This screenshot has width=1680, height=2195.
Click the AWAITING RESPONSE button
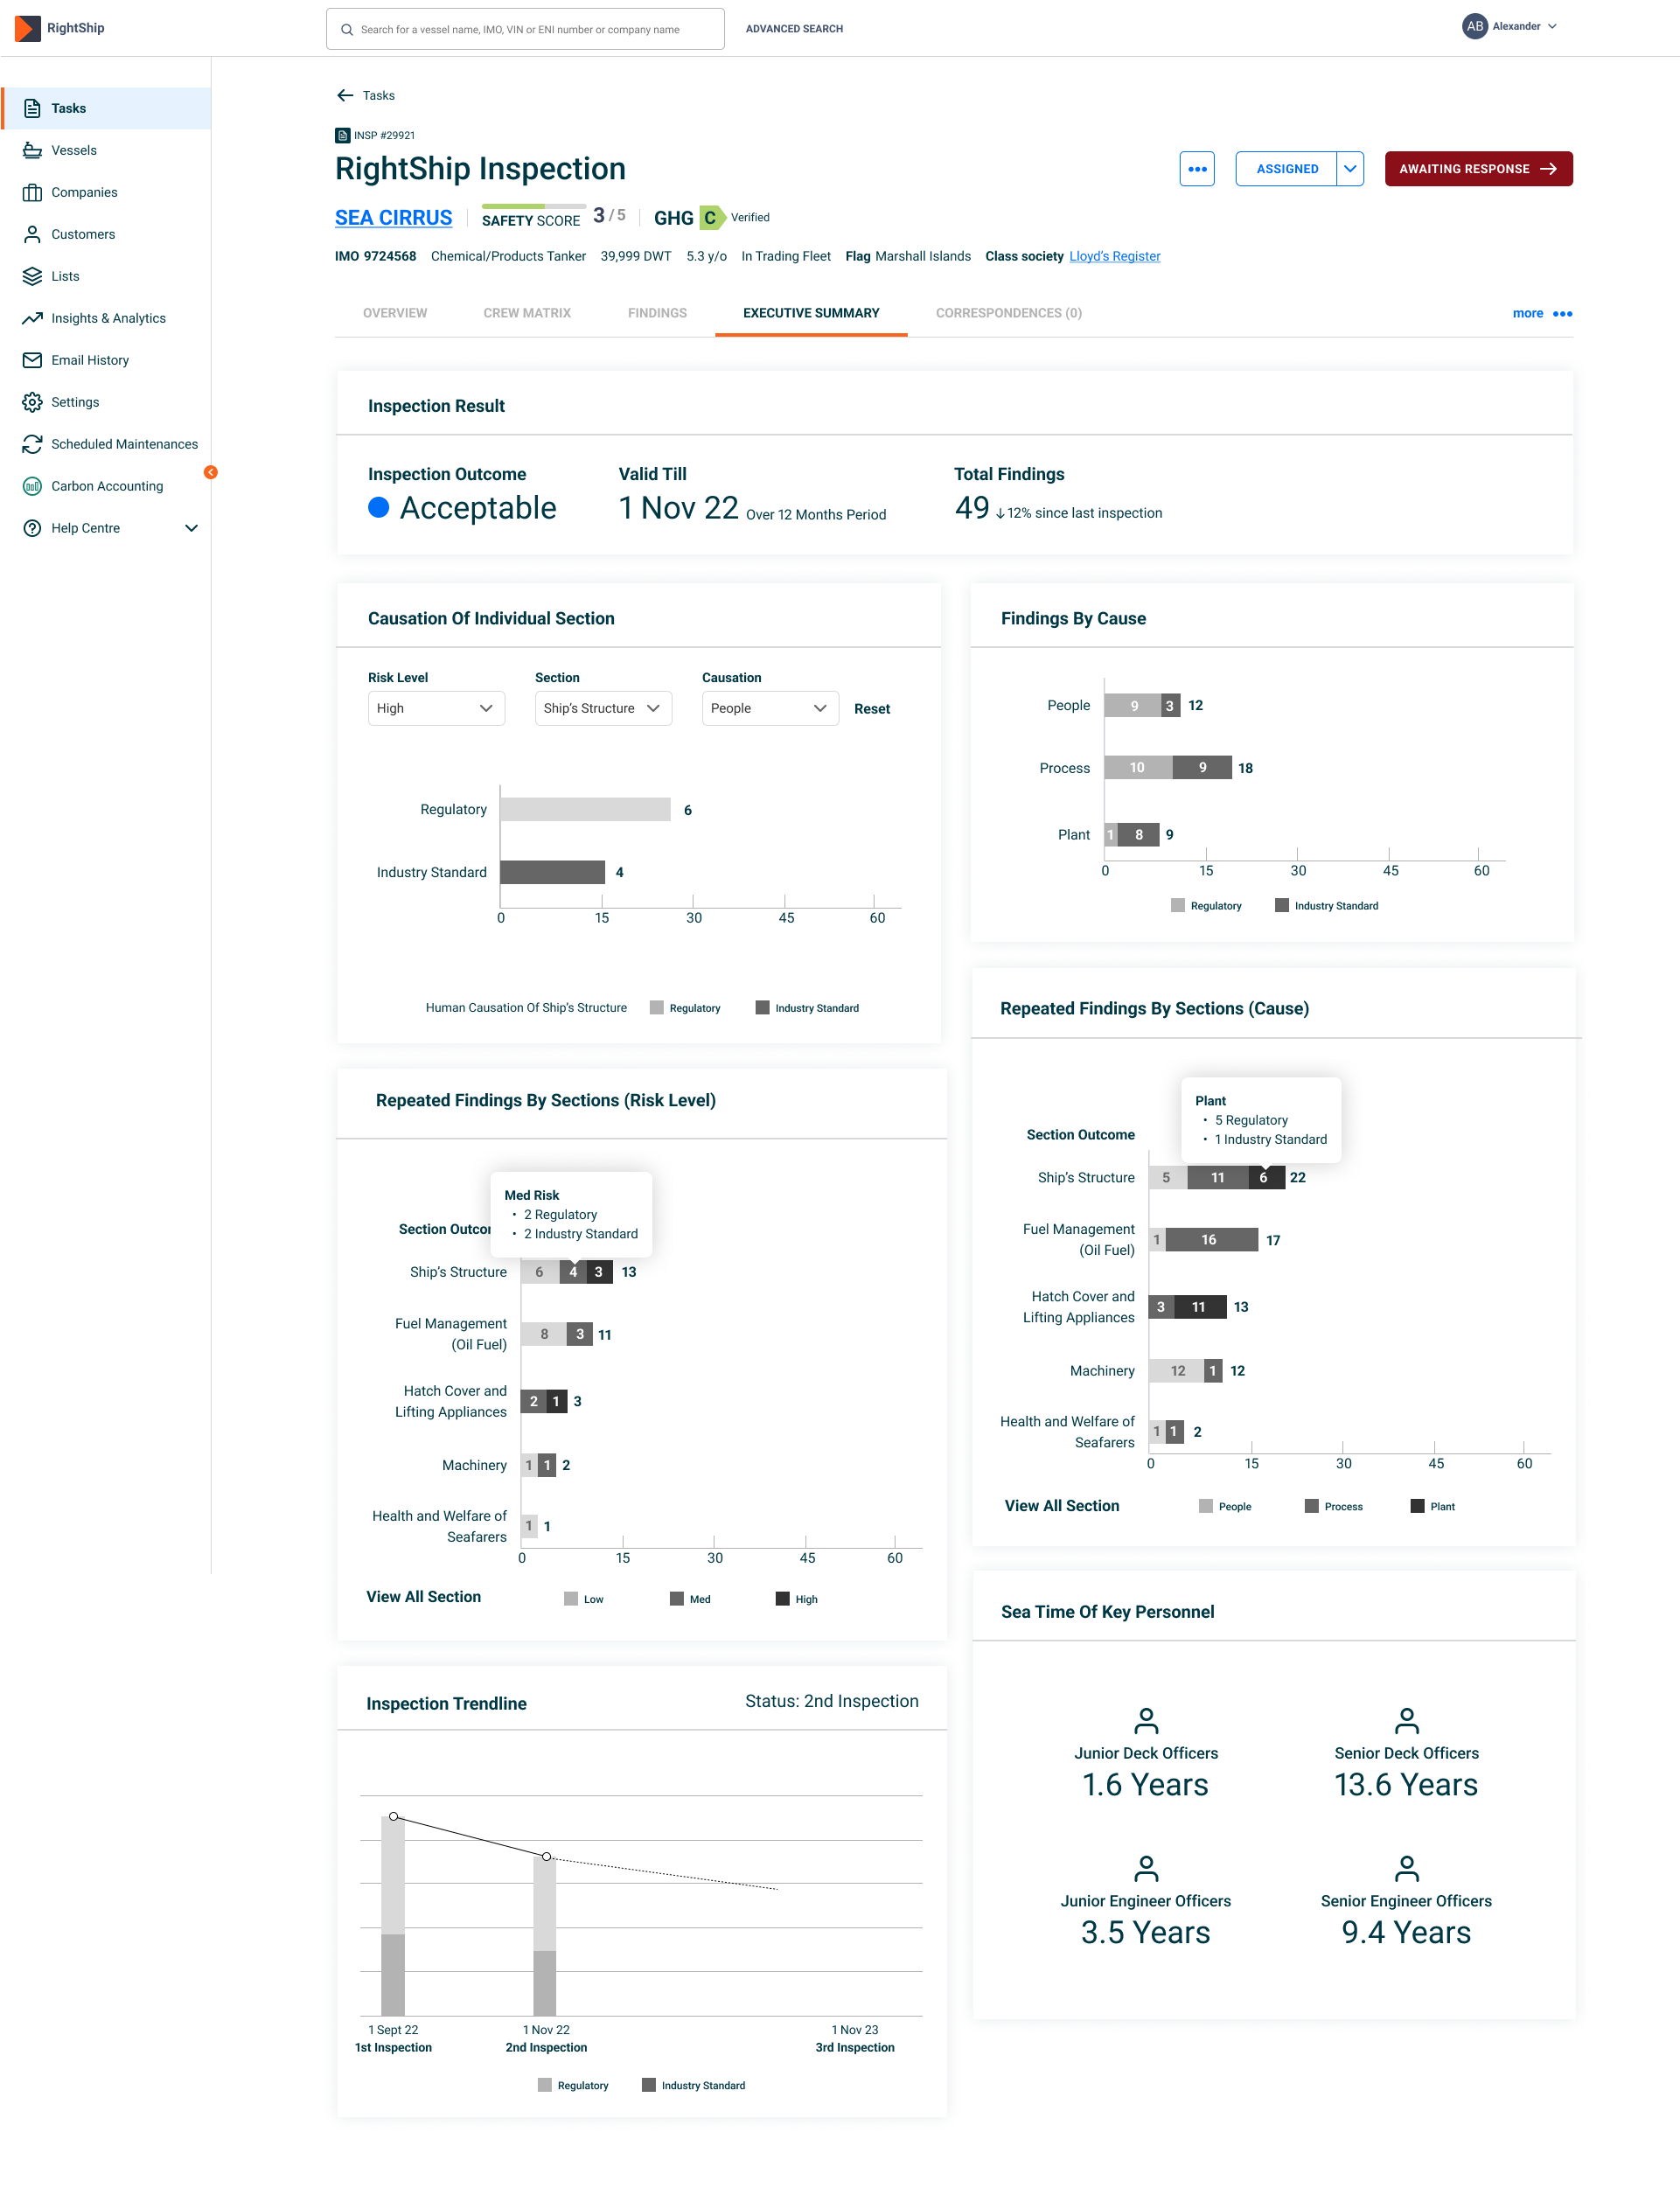[1478, 169]
